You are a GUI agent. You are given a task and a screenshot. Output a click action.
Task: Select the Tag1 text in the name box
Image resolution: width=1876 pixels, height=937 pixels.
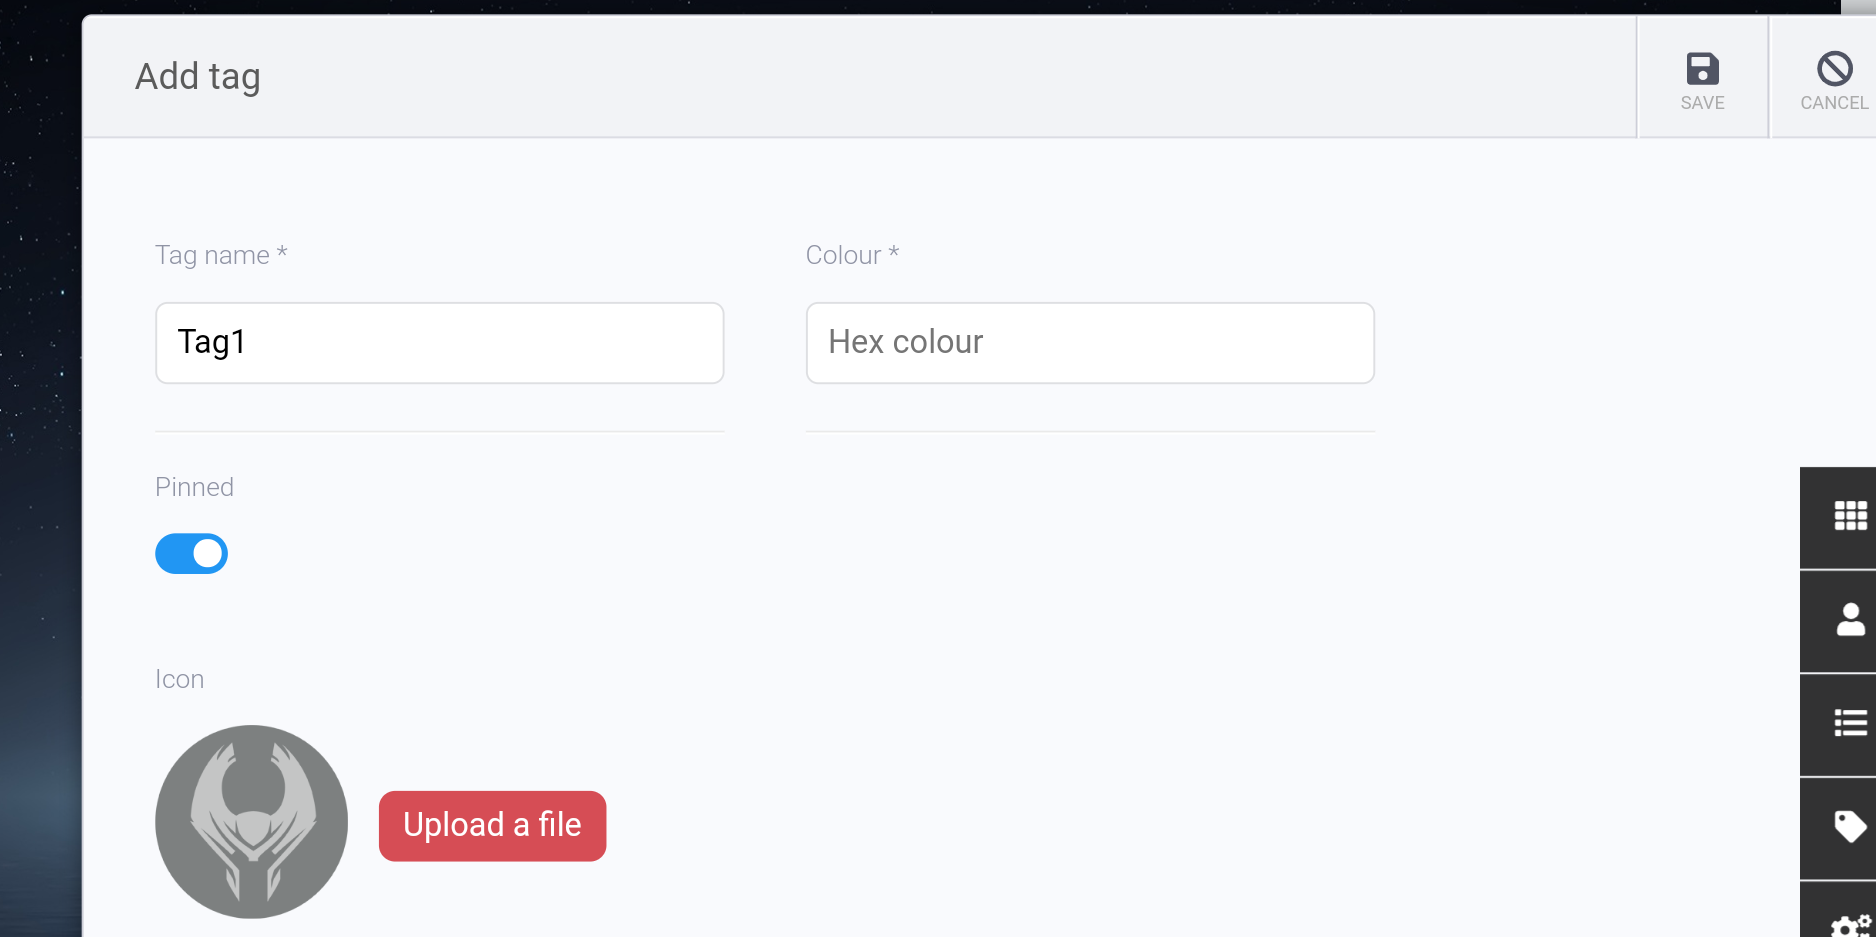pyautogui.click(x=211, y=342)
